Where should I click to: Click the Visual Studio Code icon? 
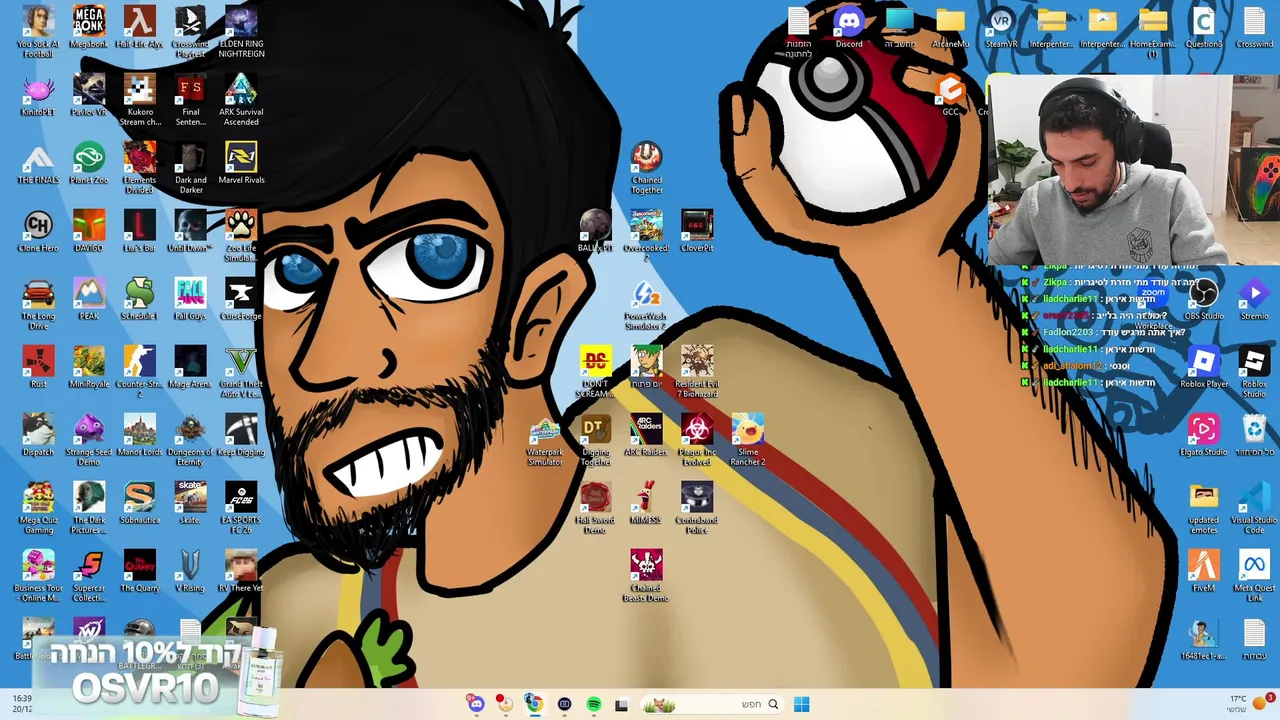click(1254, 507)
